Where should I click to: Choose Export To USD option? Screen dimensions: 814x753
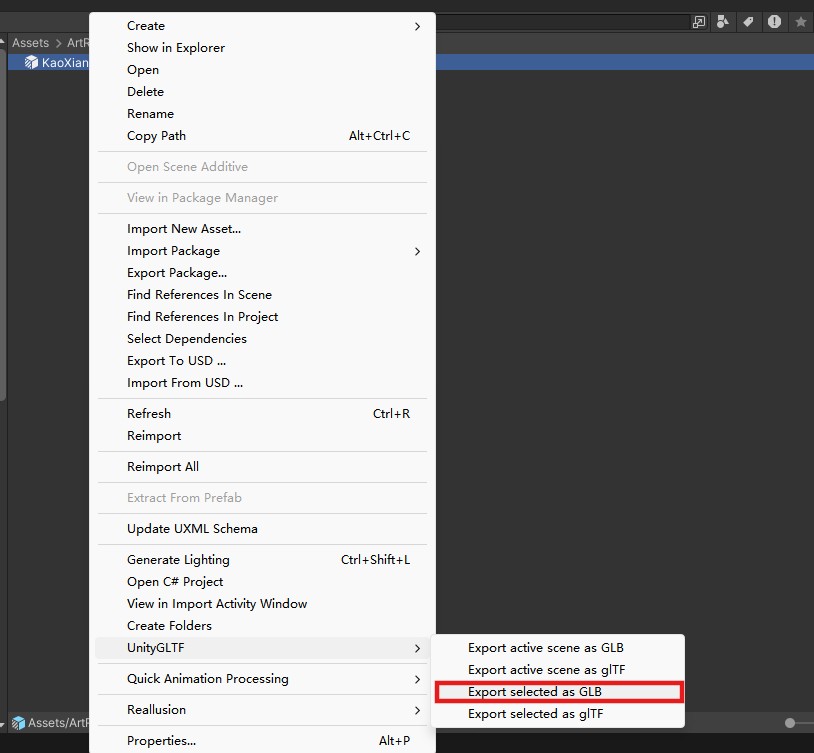tap(176, 361)
